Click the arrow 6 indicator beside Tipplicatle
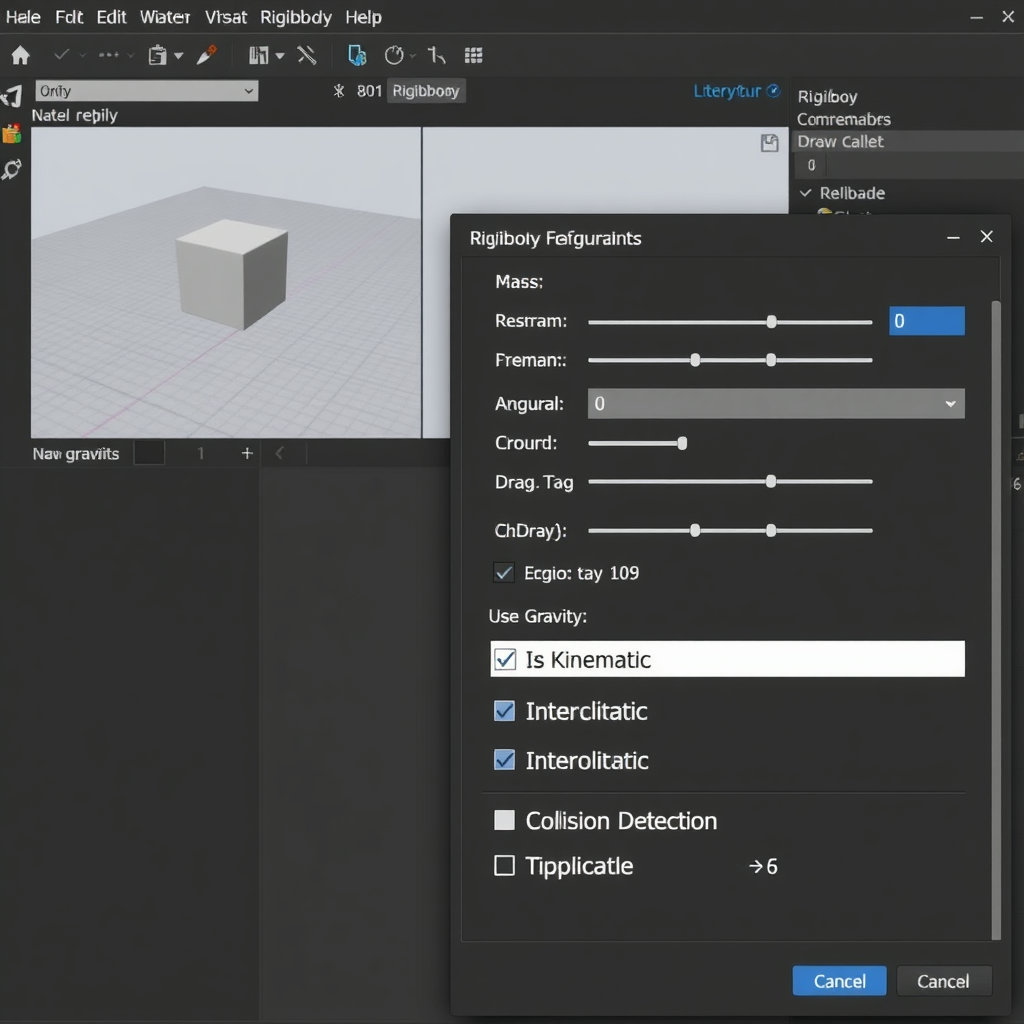Image resolution: width=1024 pixels, height=1024 pixels. 763,867
